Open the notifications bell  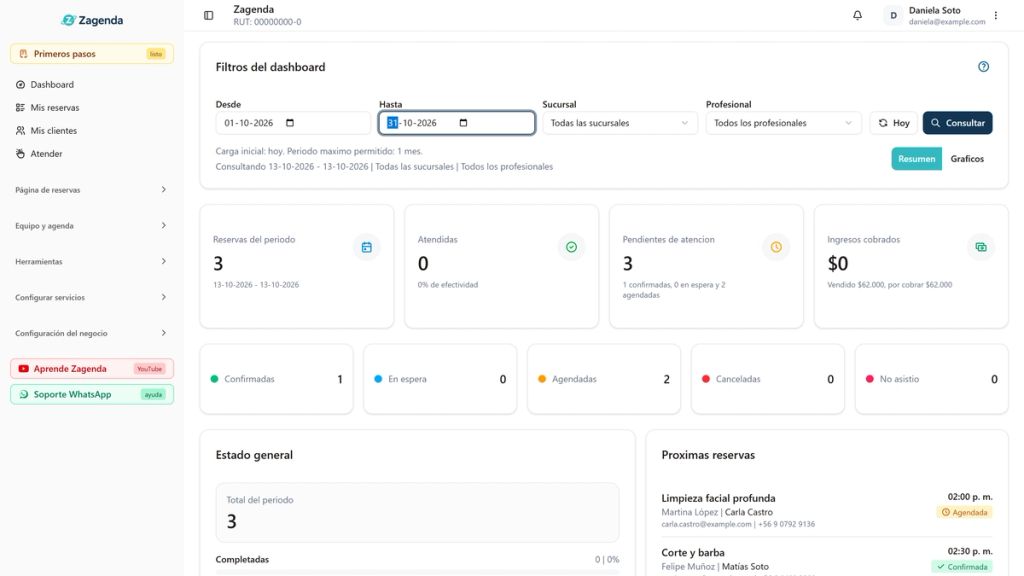[x=857, y=15]
